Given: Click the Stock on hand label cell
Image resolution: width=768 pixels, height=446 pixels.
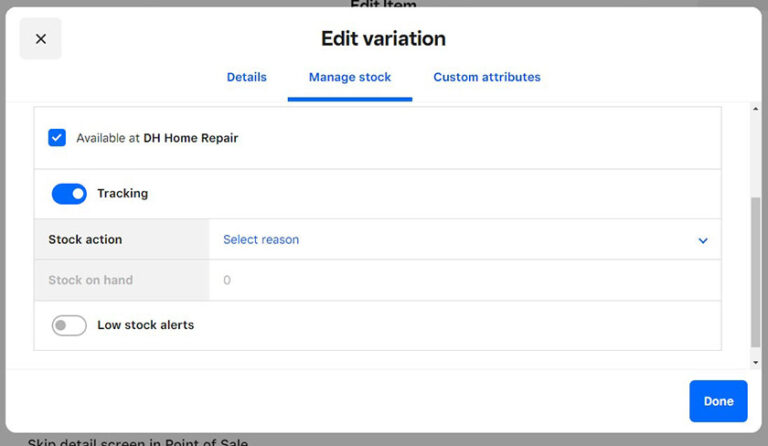Looking at the screenshot, I should (122, 280).
